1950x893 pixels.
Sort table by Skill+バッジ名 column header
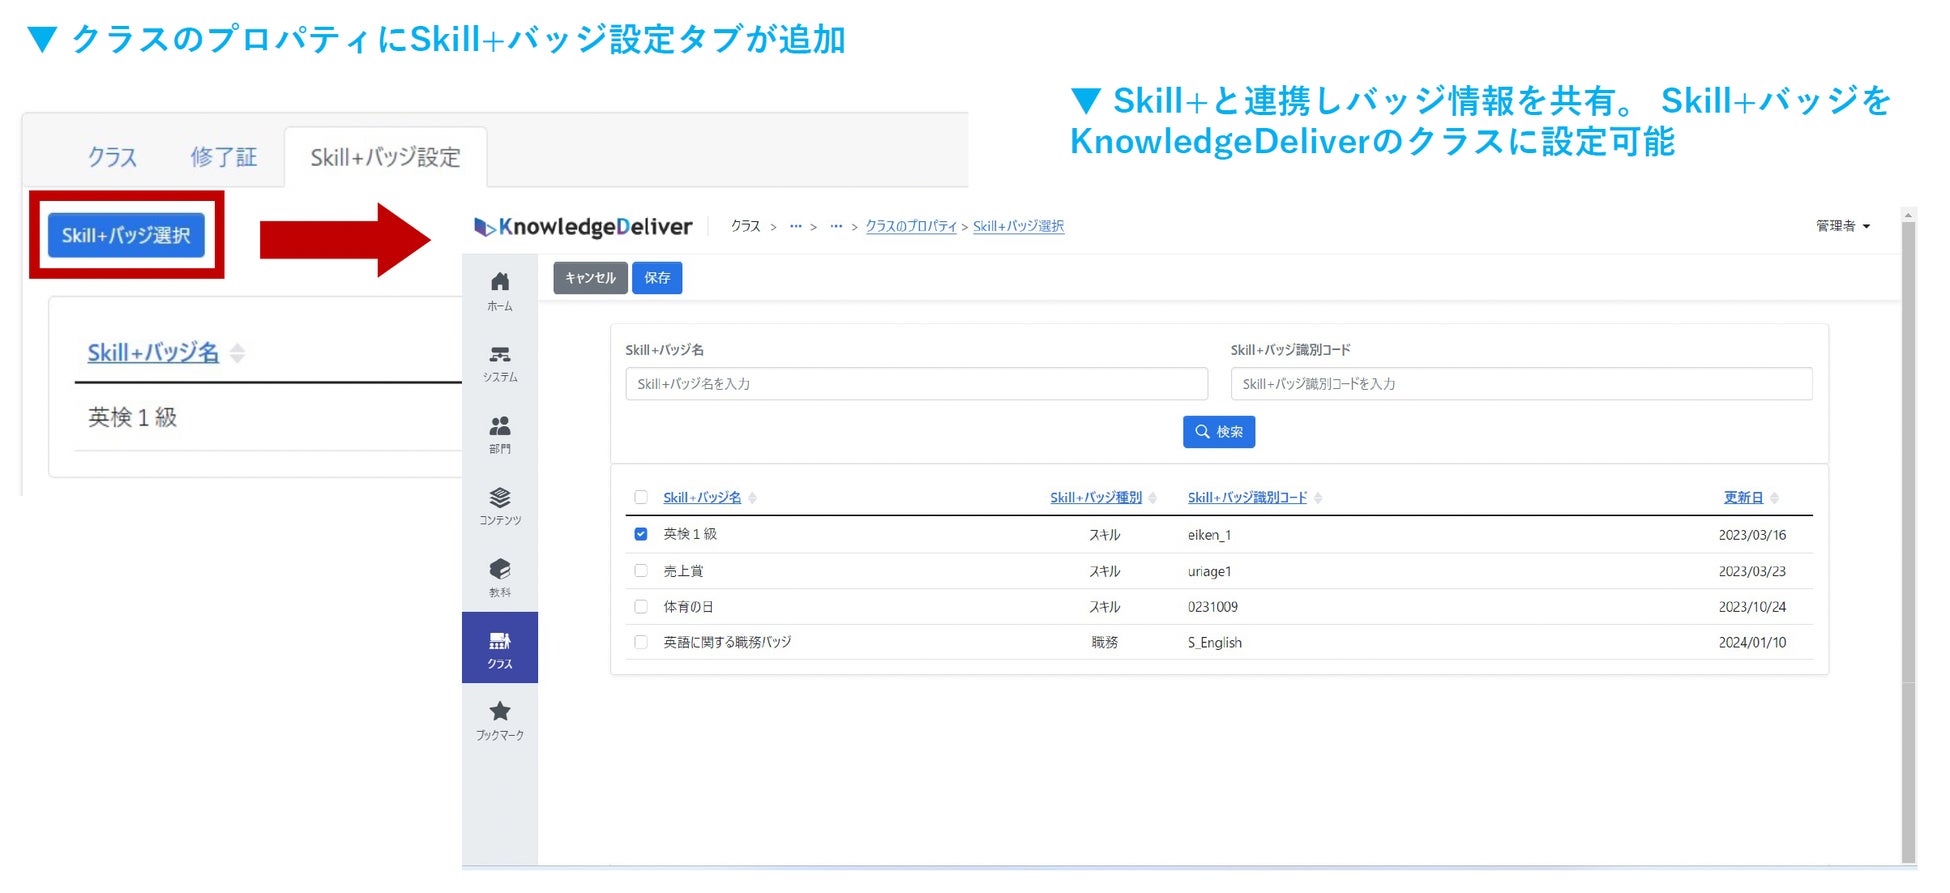[x=702, y=498]
